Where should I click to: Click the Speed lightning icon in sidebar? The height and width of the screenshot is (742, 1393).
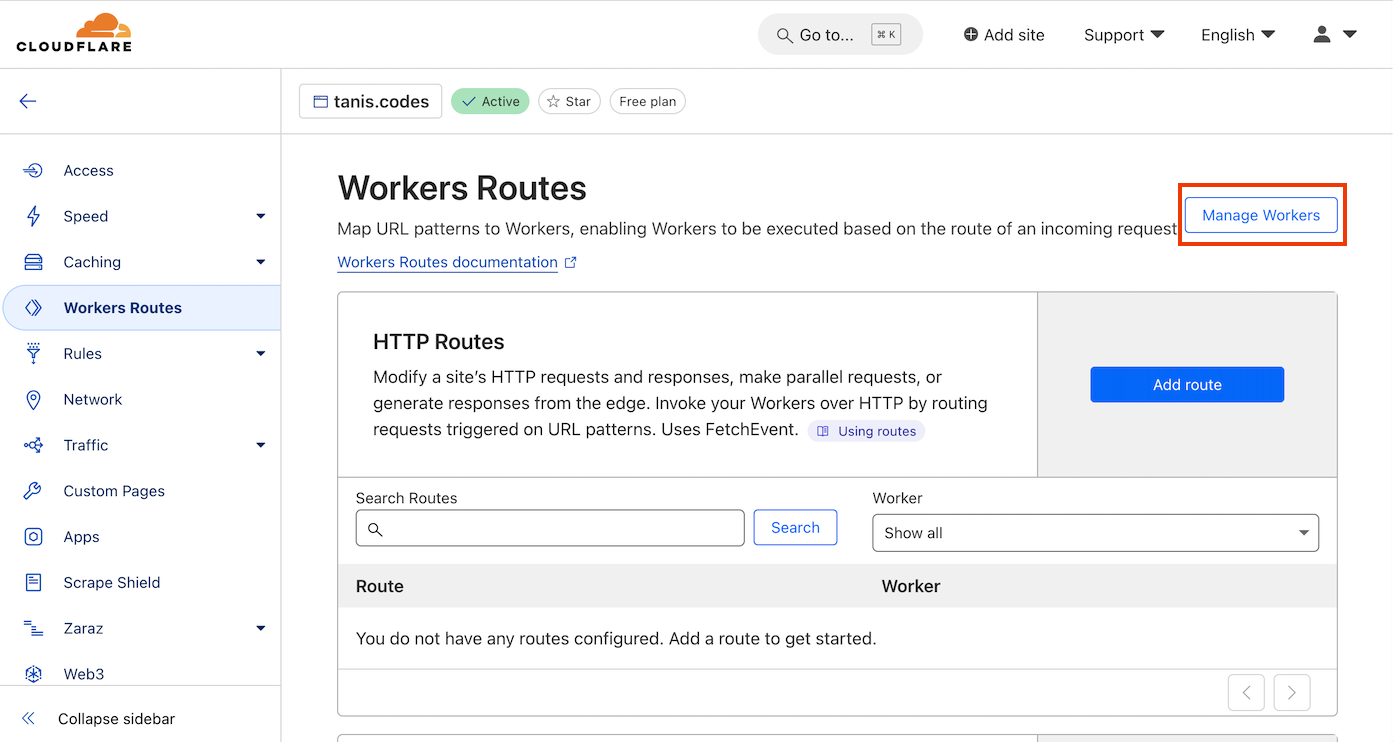pyautogui.click(x=31, y=216)
